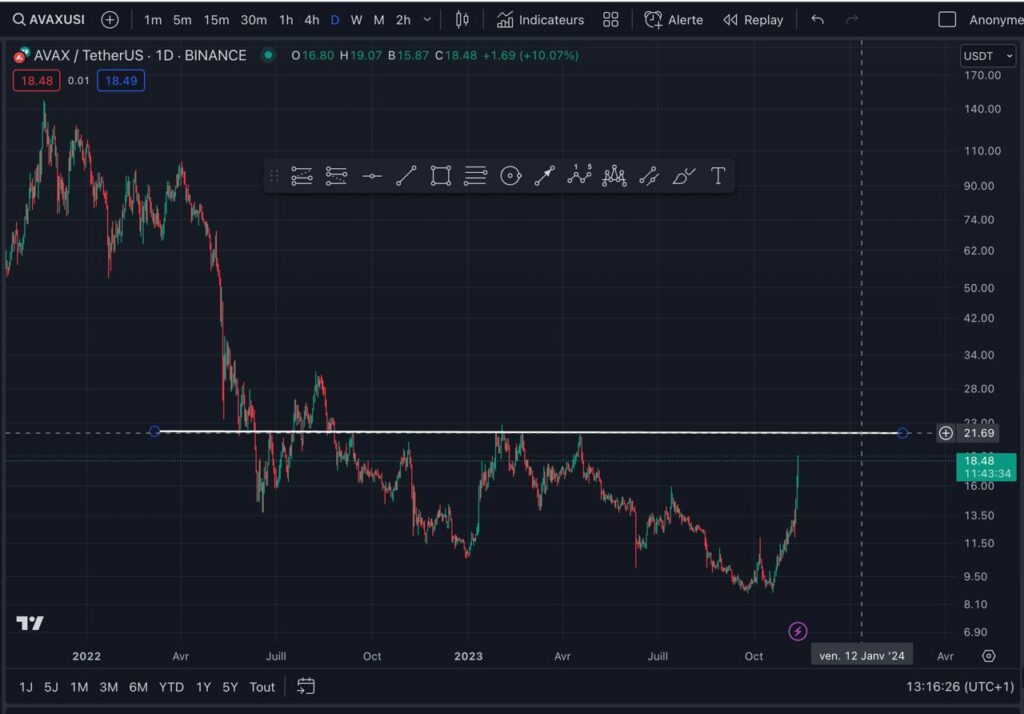Image resolution: width=1024 pixels, height=714 pixels.
Task: Select the 1m timeframe
Action: pyautogui.click(x=153, y=20)
